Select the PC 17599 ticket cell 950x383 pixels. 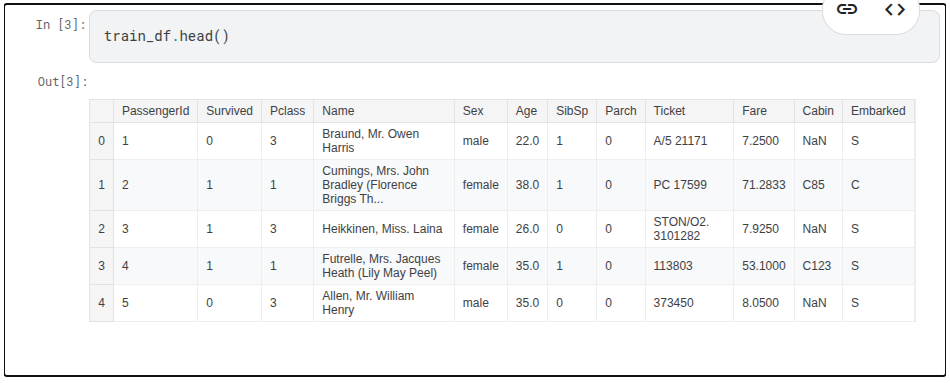(689, 185)
